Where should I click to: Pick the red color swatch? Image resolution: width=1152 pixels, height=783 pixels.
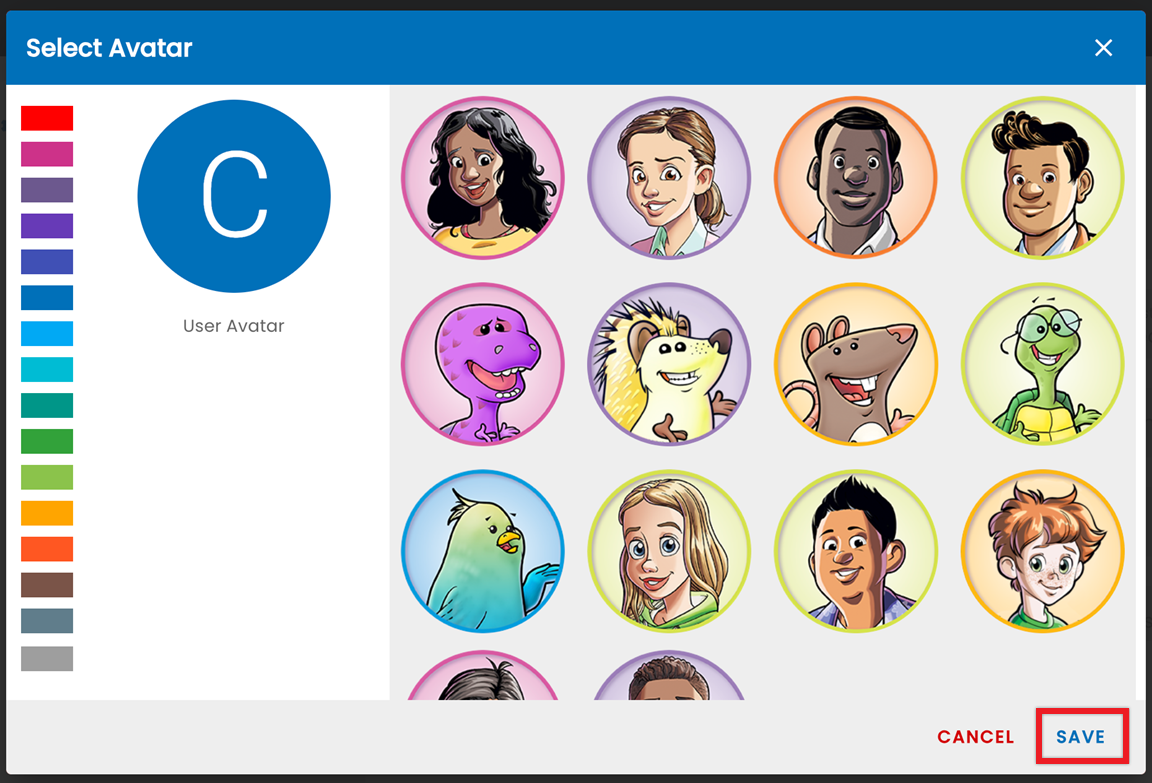[47, 118]
